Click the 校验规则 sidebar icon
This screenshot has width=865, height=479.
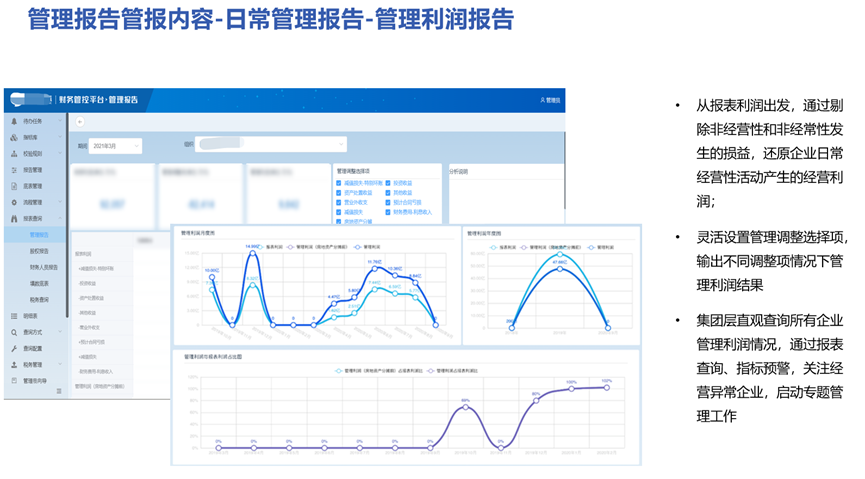14,154
